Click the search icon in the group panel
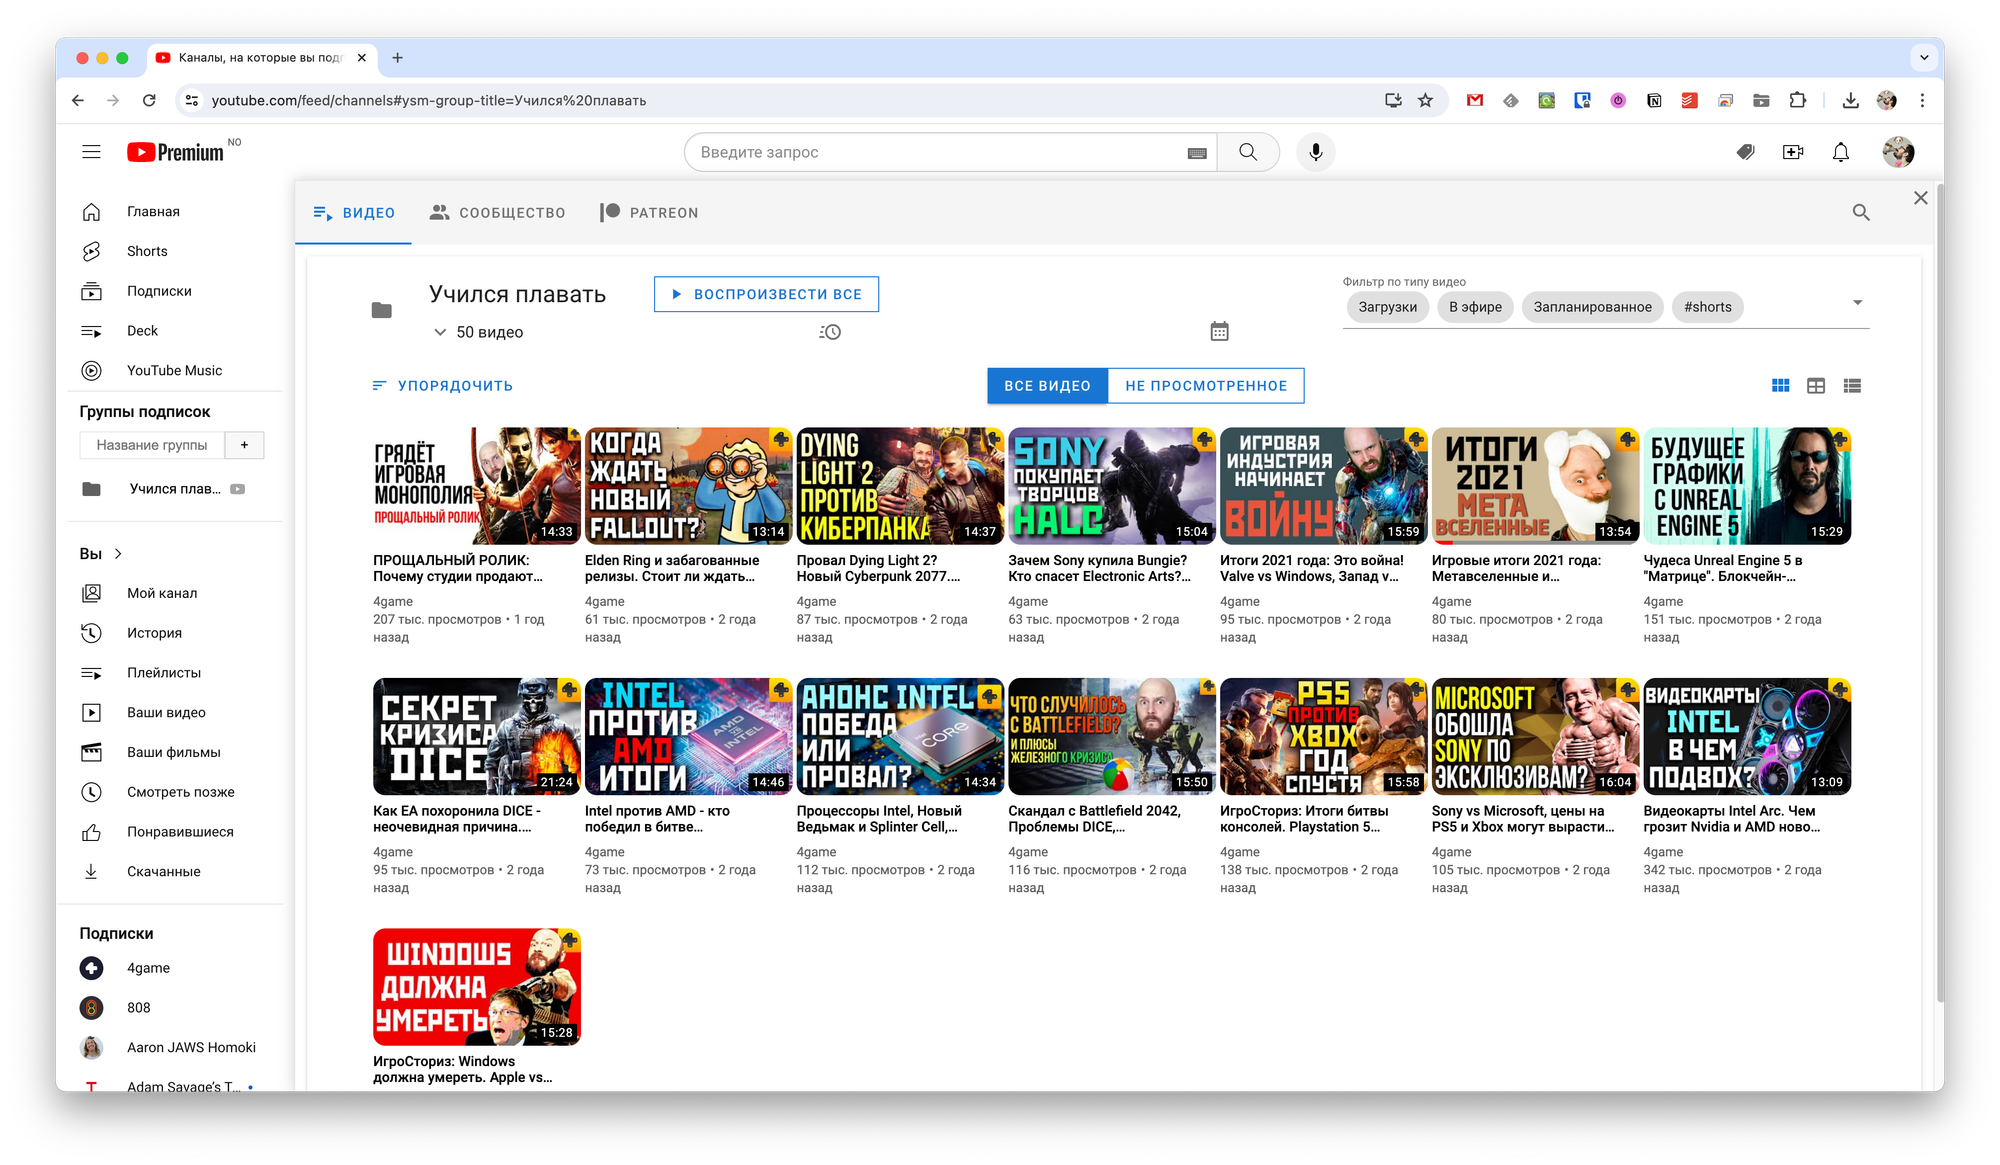Image resolution: width=2000 pixels, height=1165 pixels. (1860, 212)
